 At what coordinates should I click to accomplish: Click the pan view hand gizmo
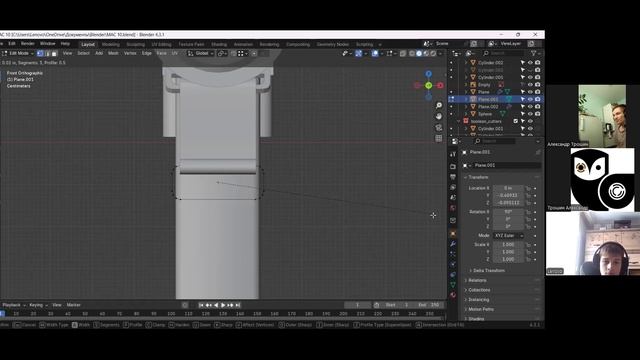pyautogui.click(x=439, y=116)
